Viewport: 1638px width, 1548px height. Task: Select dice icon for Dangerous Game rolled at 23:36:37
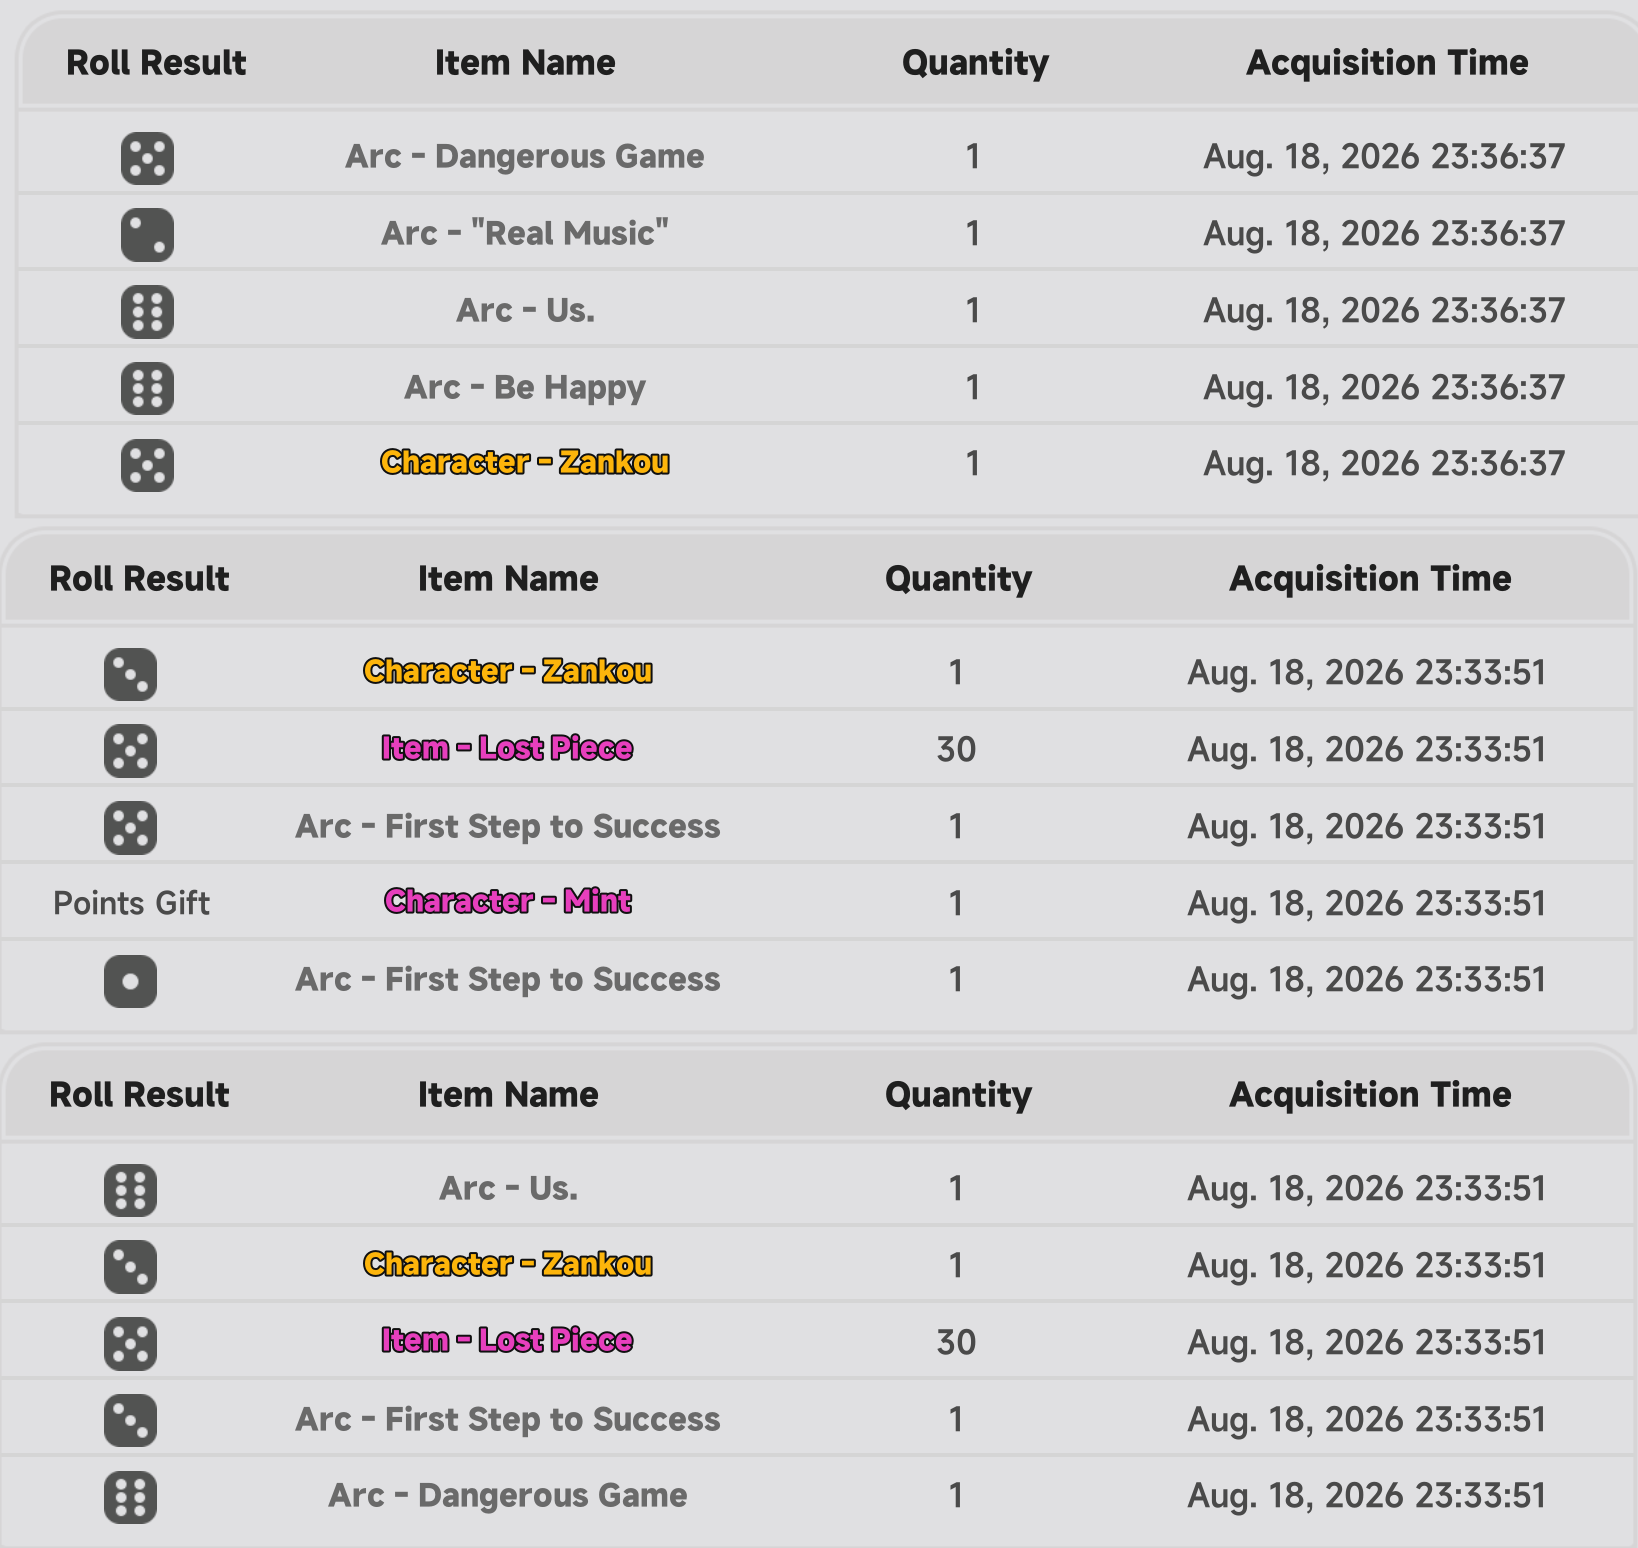147,158
